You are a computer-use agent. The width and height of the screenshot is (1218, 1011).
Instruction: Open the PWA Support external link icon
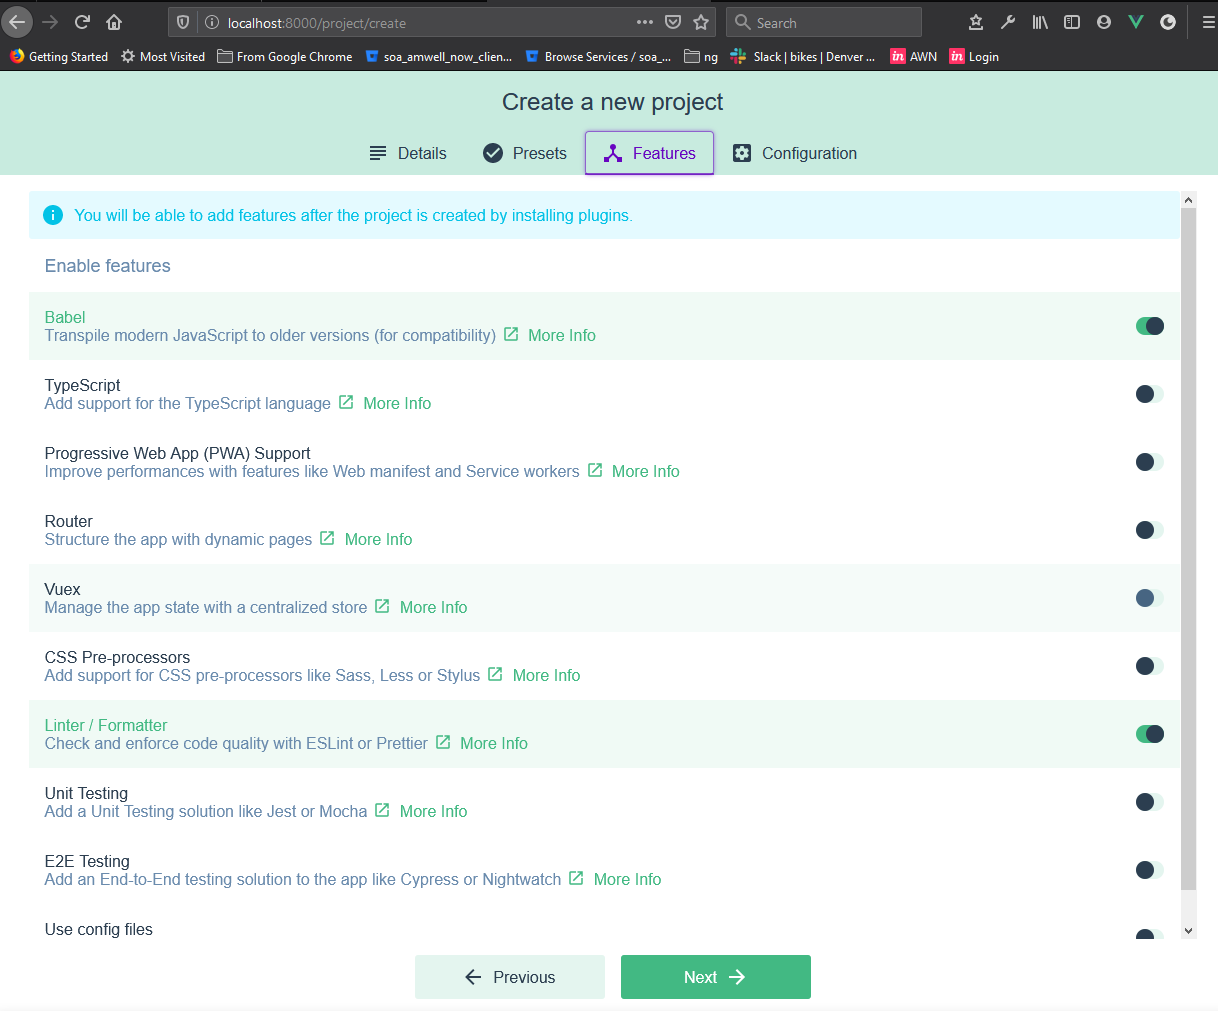595,470
